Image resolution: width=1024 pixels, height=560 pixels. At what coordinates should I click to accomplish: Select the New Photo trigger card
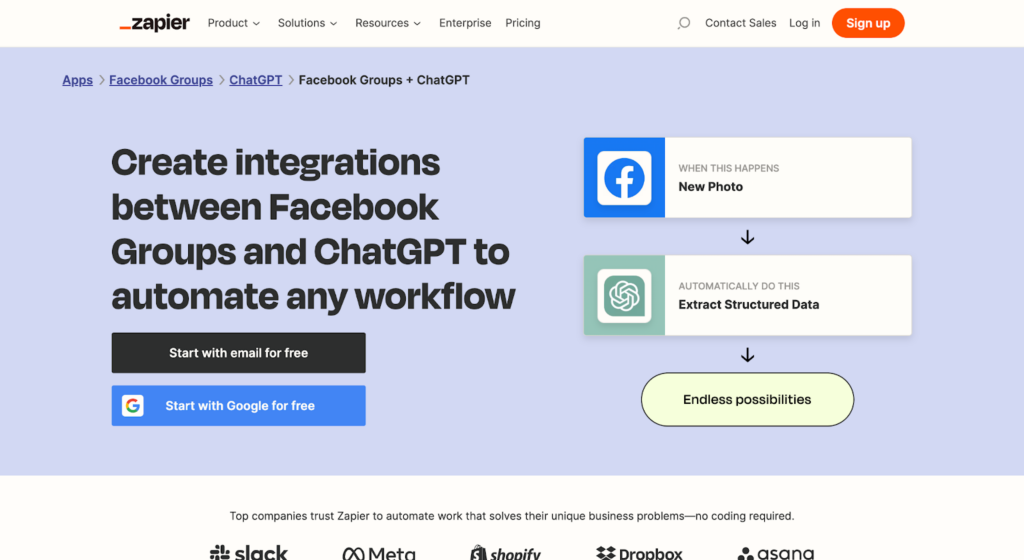pyautogui.click(x=747, y=178)
